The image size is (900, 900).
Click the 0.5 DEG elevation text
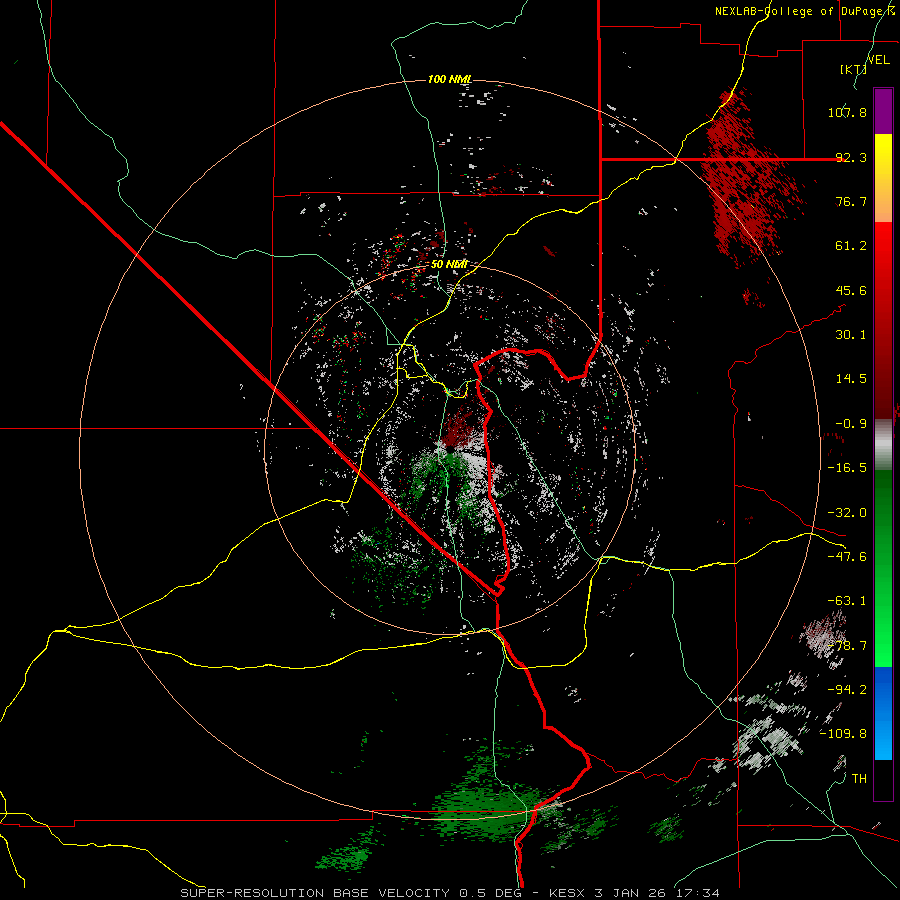[490, 893]
